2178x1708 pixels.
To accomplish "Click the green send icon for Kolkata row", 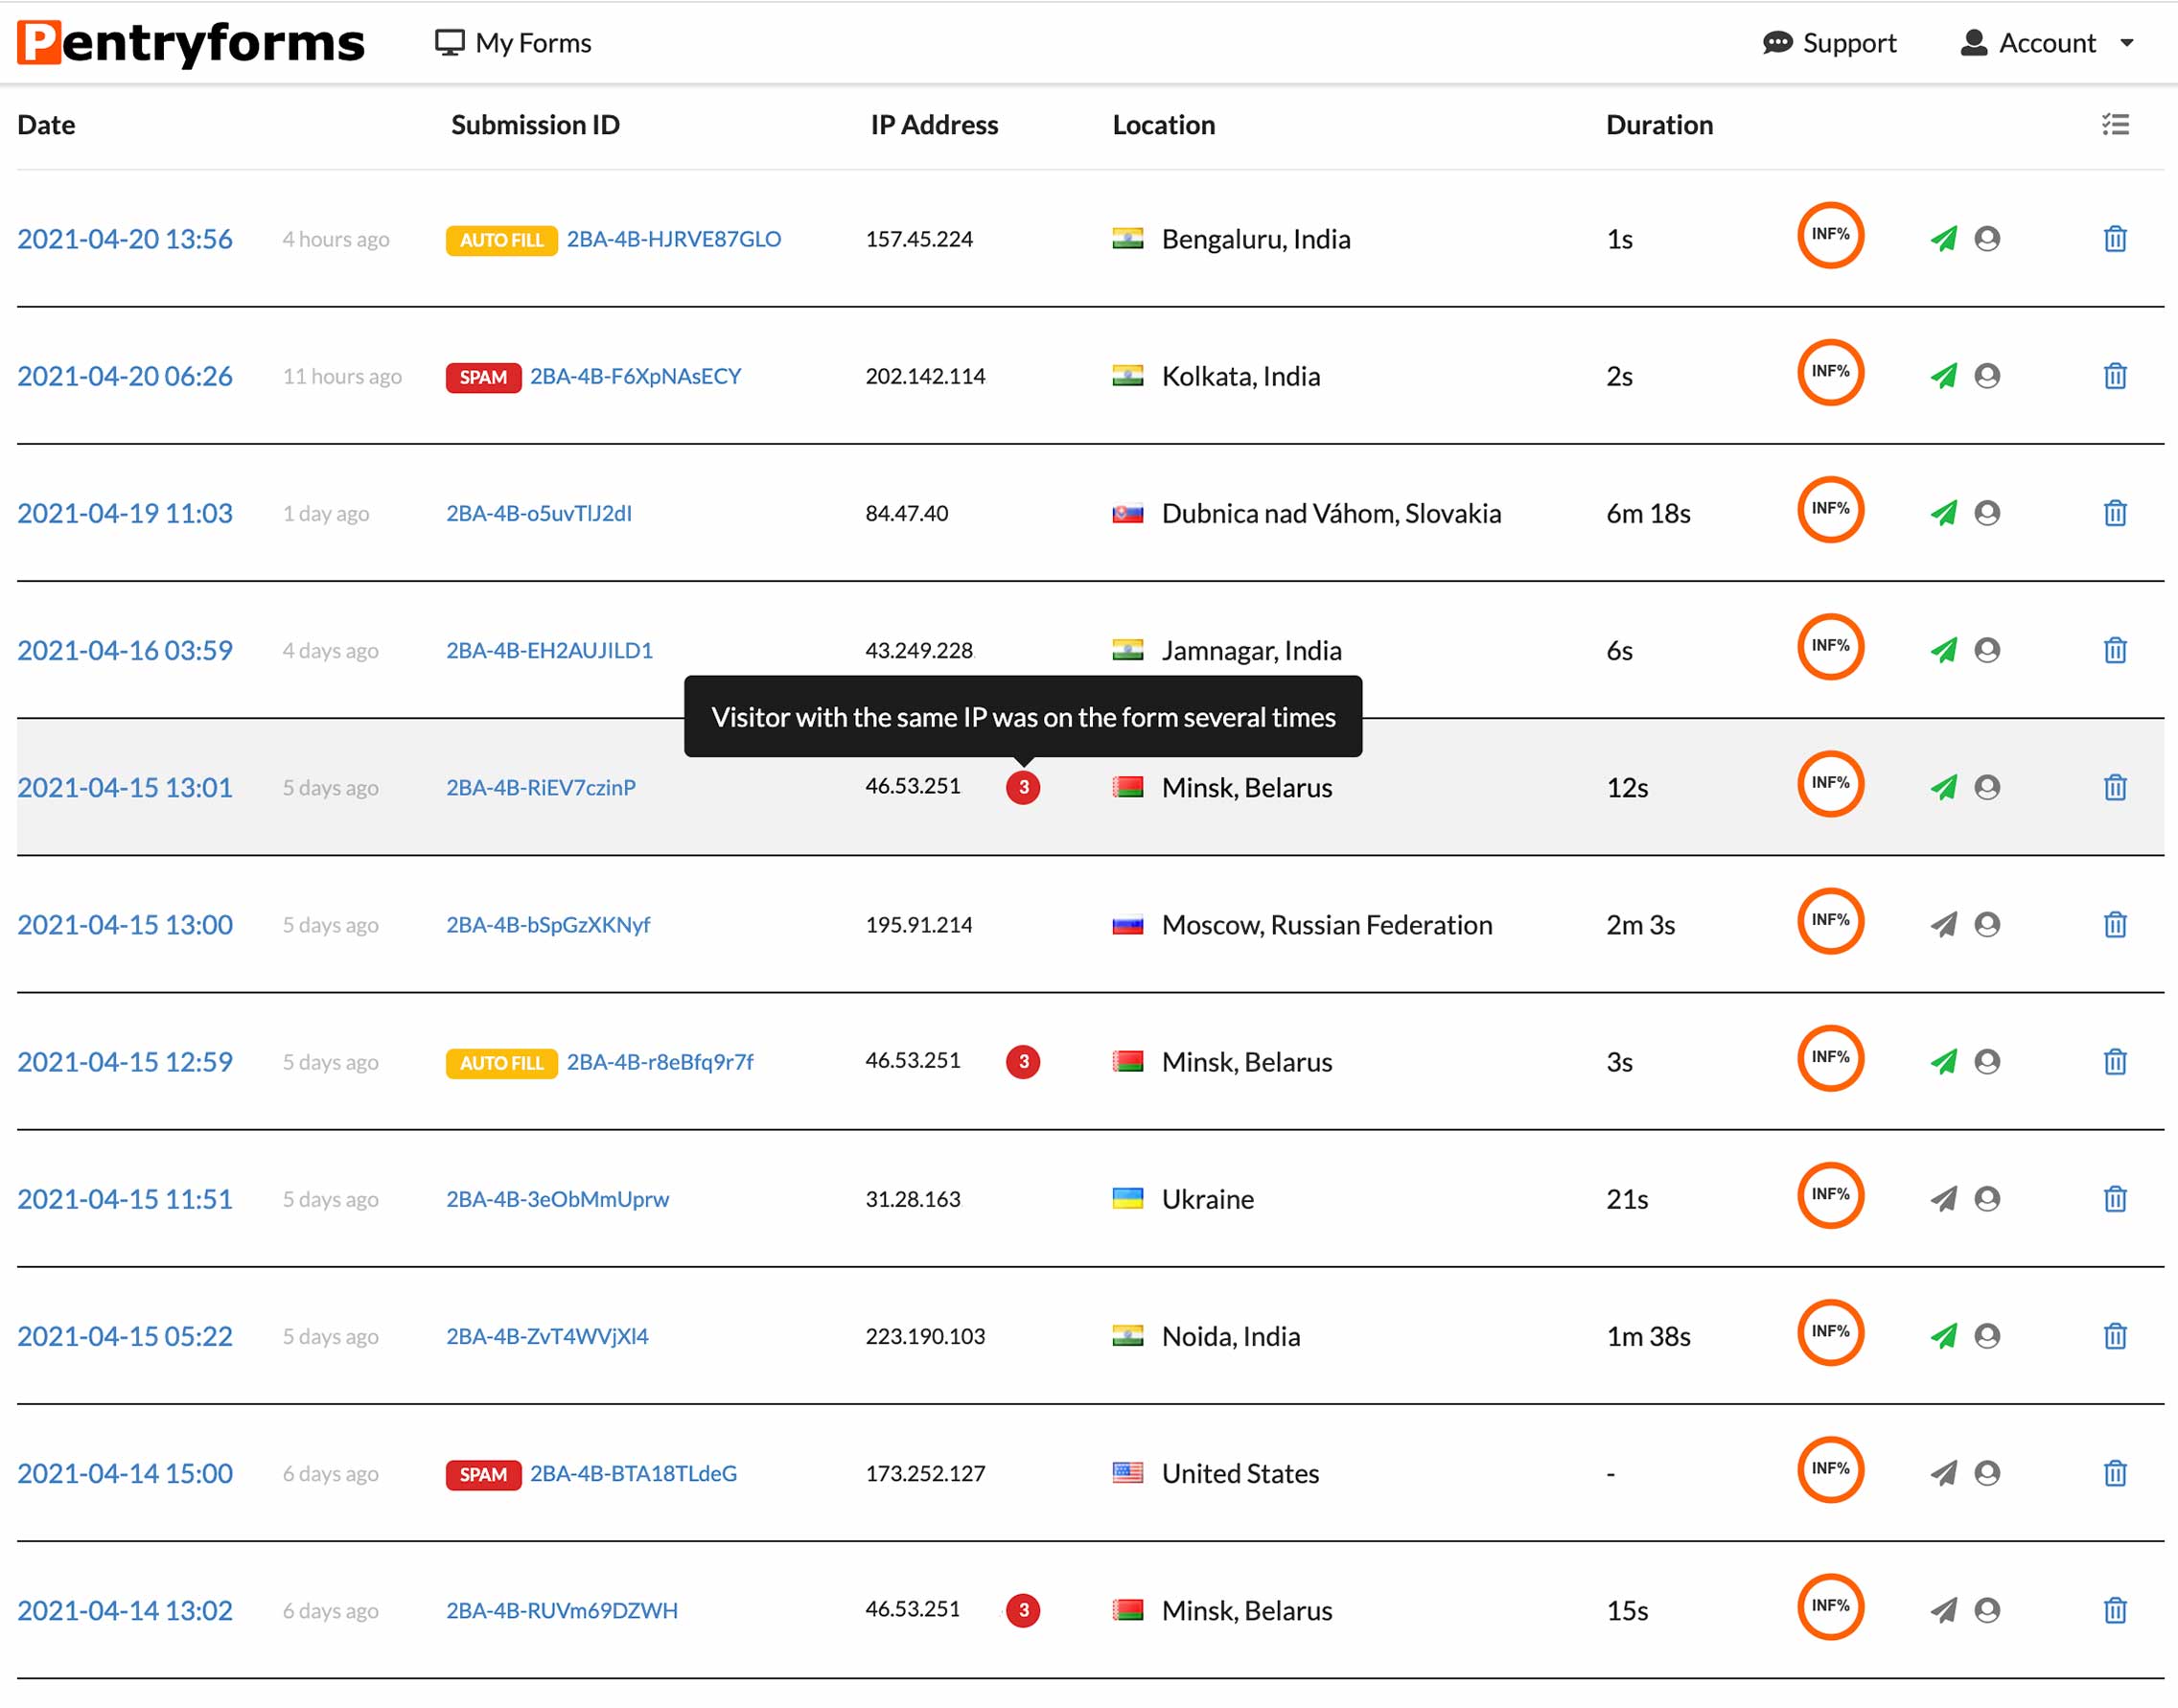I will tap(1943, 376).
